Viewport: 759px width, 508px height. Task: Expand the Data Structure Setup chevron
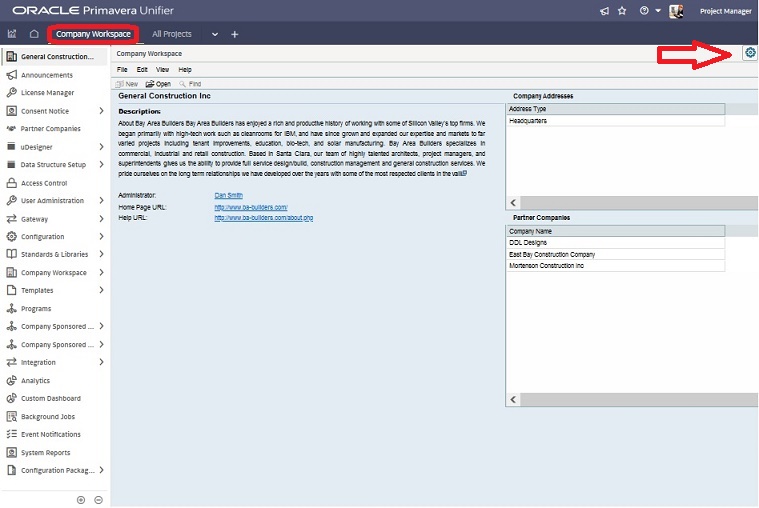(101, 165)
